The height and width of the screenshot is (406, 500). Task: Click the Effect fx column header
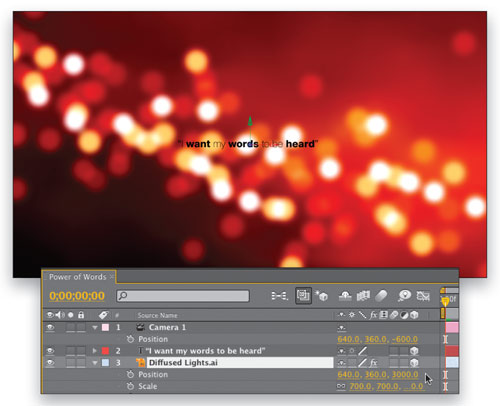tap(373, 315)
